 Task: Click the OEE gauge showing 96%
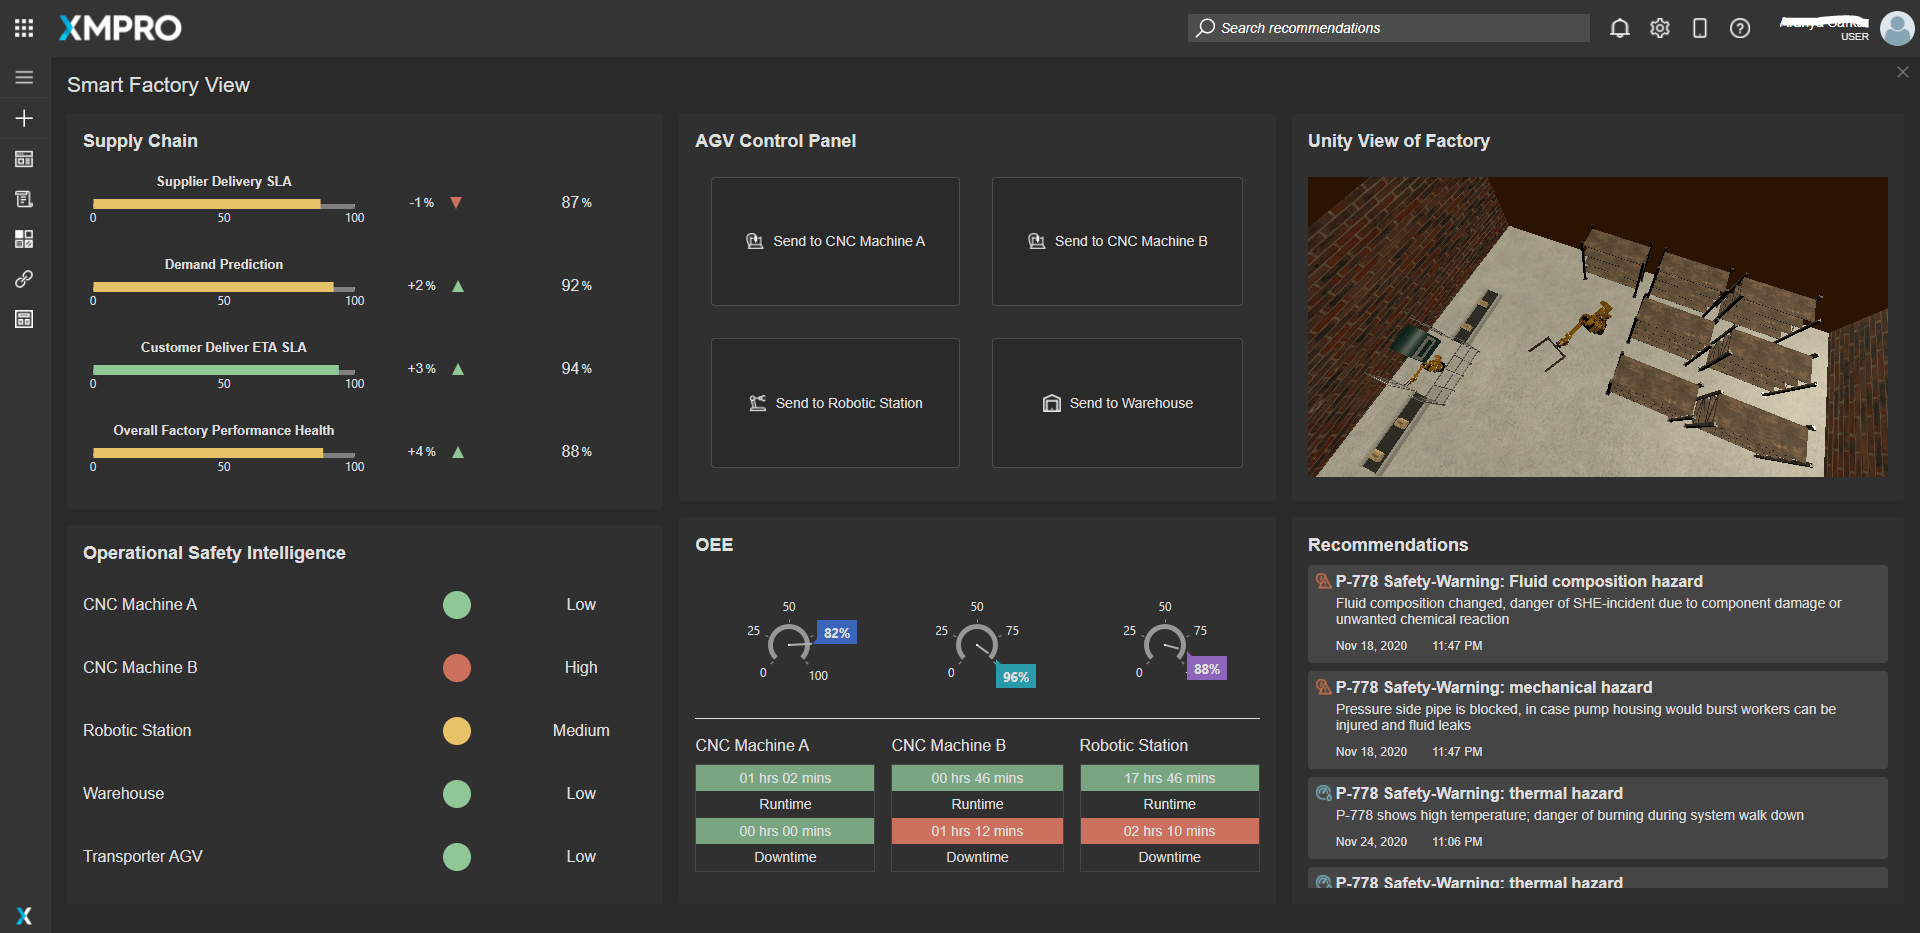click(978, 642)
